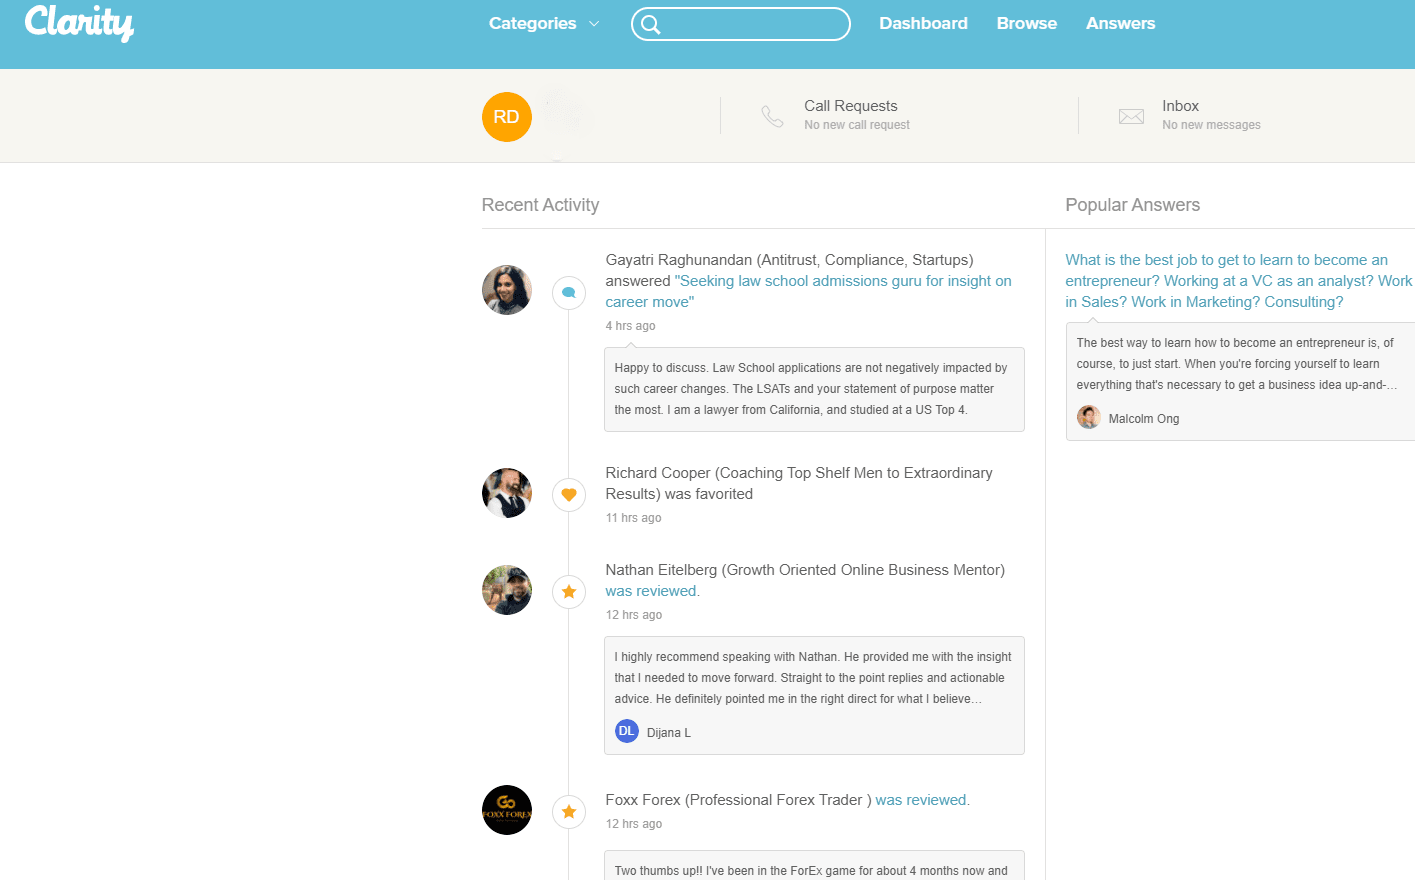This screenshot has width=1415, height=880.
Task: Click Nathan Eitelberg's was reviewed link
Action: pos(652,591)
